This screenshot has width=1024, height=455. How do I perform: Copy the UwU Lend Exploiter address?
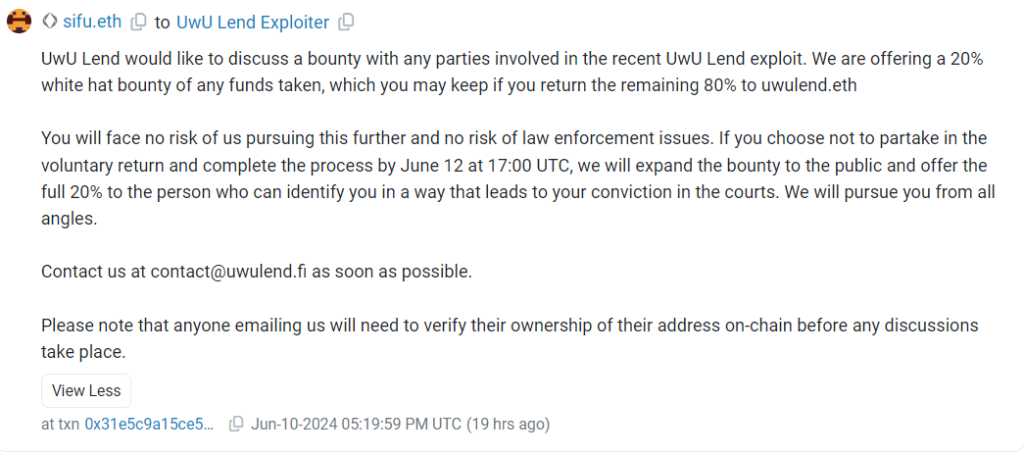(346, 21)
